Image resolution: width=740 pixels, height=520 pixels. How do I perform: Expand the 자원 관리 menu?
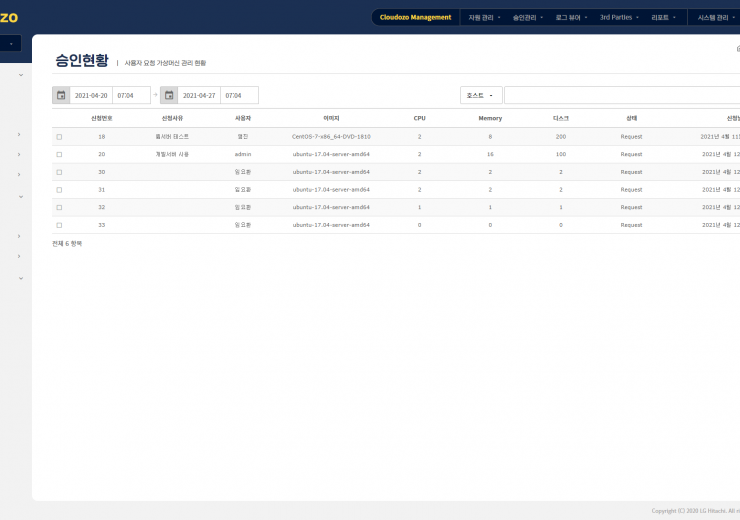484,17
